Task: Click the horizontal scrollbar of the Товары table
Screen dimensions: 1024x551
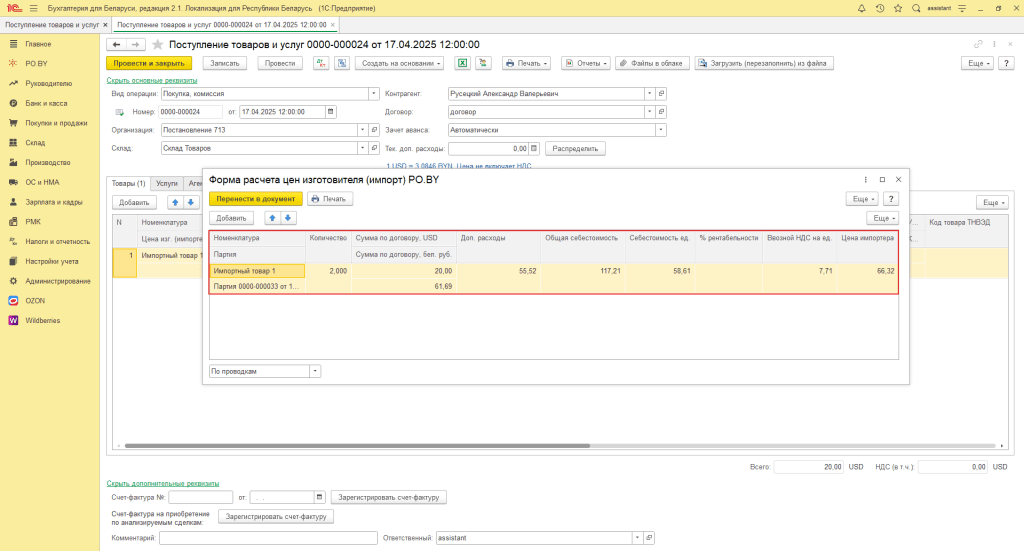Action: coord(357,446)
